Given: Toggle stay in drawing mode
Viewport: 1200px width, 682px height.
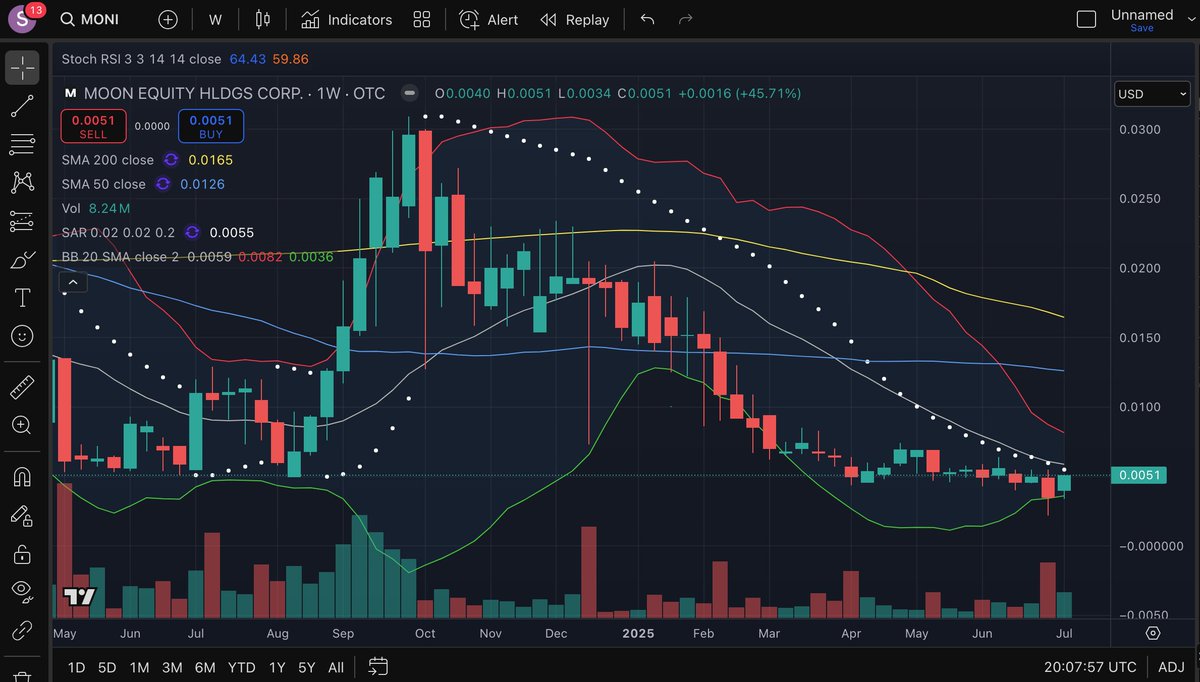Looking at the screenshot, I should click(x=22, y=515).
